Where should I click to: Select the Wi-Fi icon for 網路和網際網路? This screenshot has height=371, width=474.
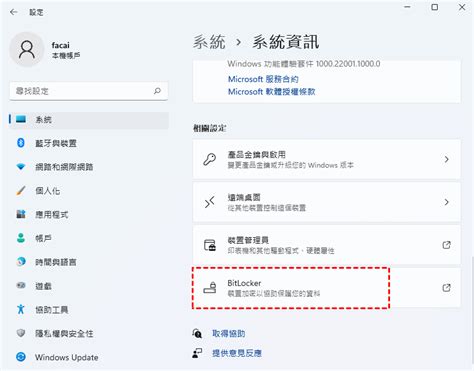click(21, 167)
